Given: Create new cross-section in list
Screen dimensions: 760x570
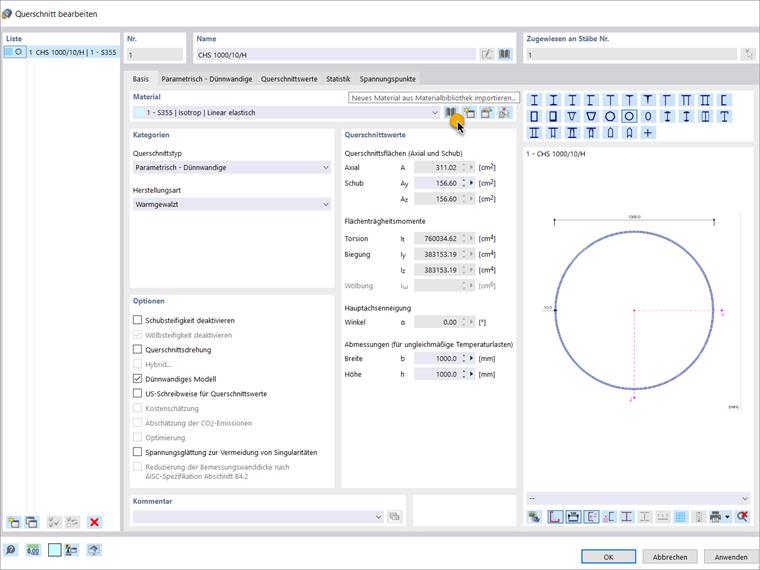Looking at the screenshot, I should coord(14,522).
